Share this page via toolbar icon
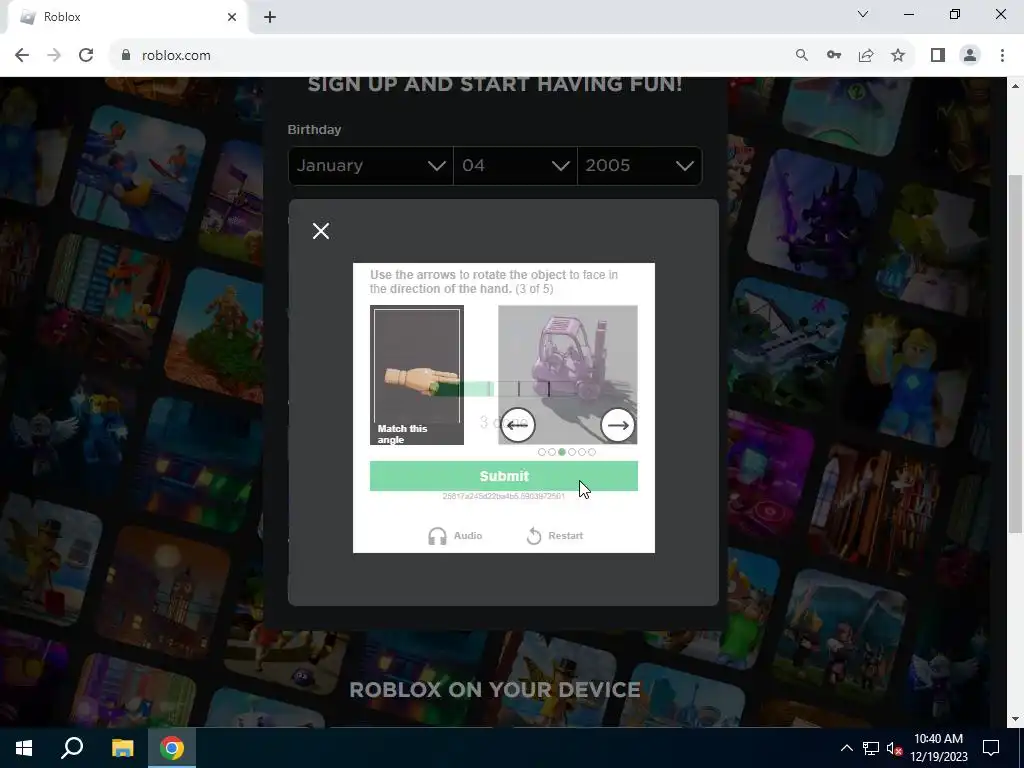The image size is (1024, 768). click(x=866, y=56)
